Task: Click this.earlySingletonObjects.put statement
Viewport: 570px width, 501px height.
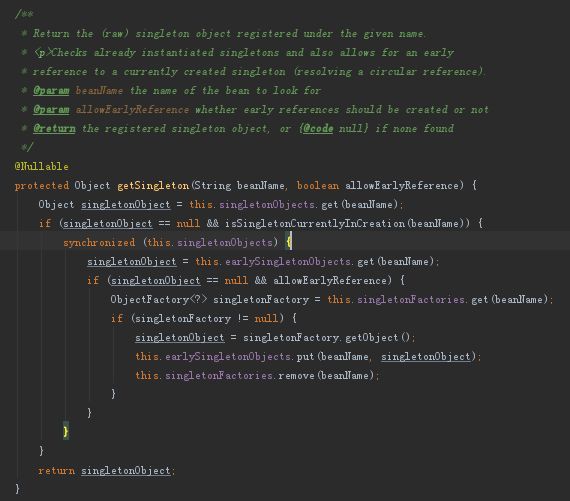Action: point(308,356)
